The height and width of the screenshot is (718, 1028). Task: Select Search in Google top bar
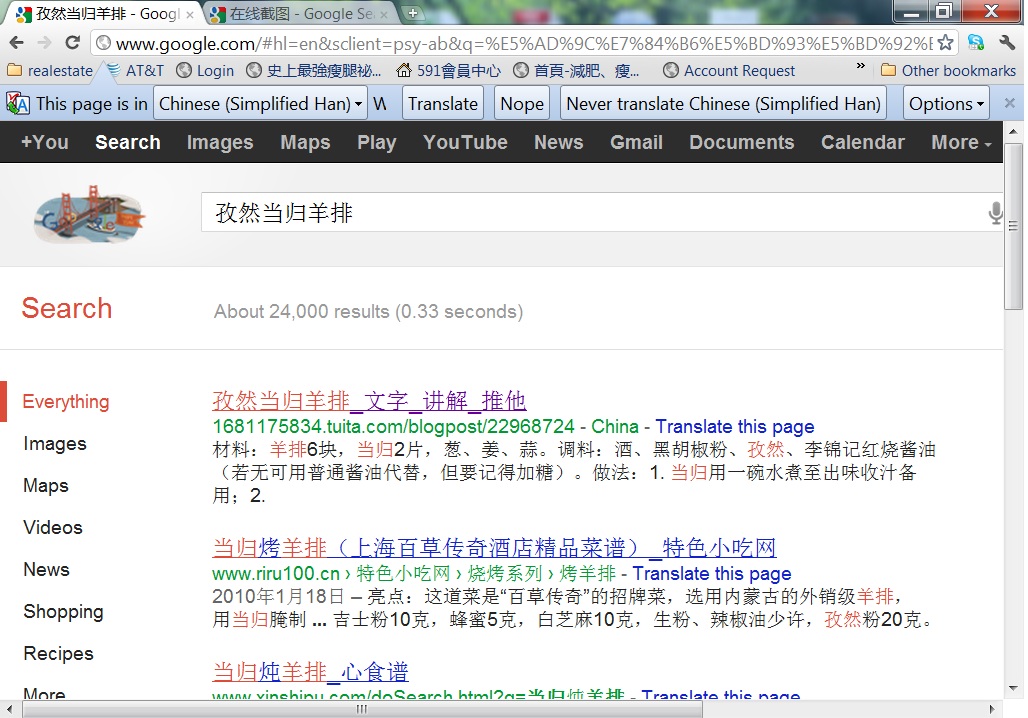pyautogui.click(x=128, y=142)
